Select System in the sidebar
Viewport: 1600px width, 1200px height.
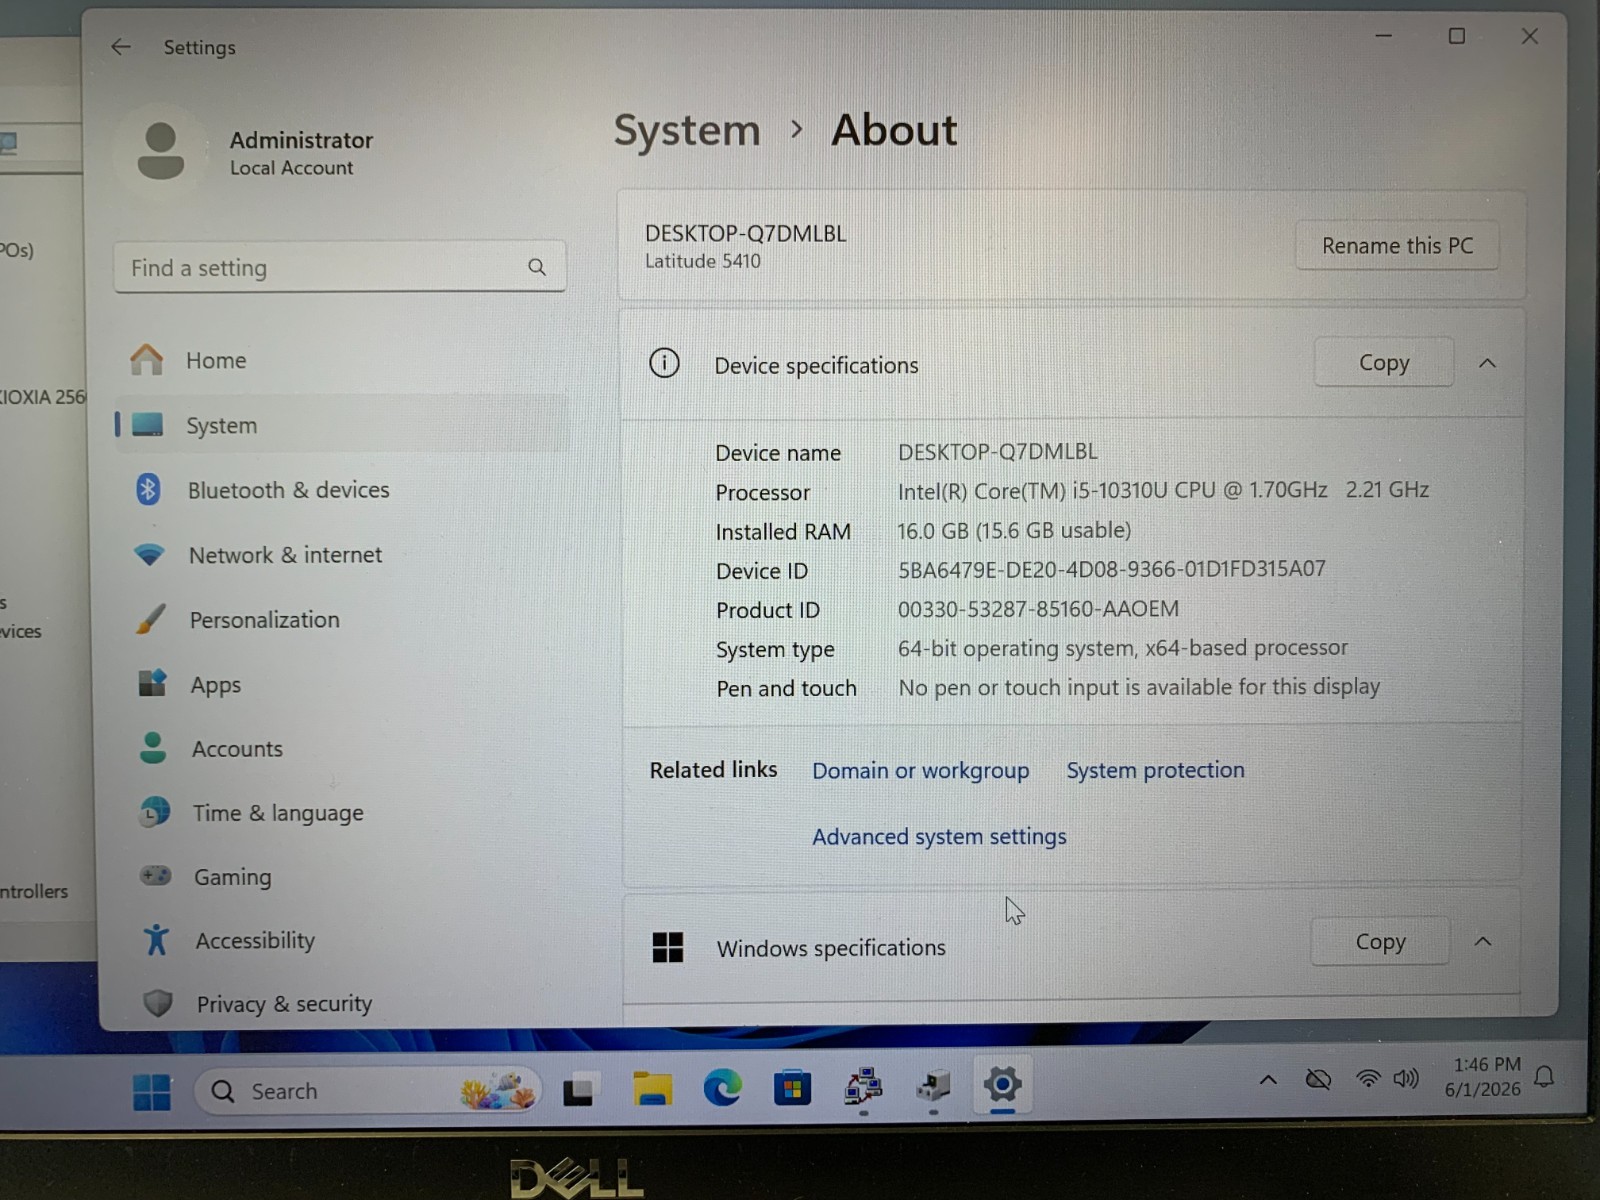[340, 425]
